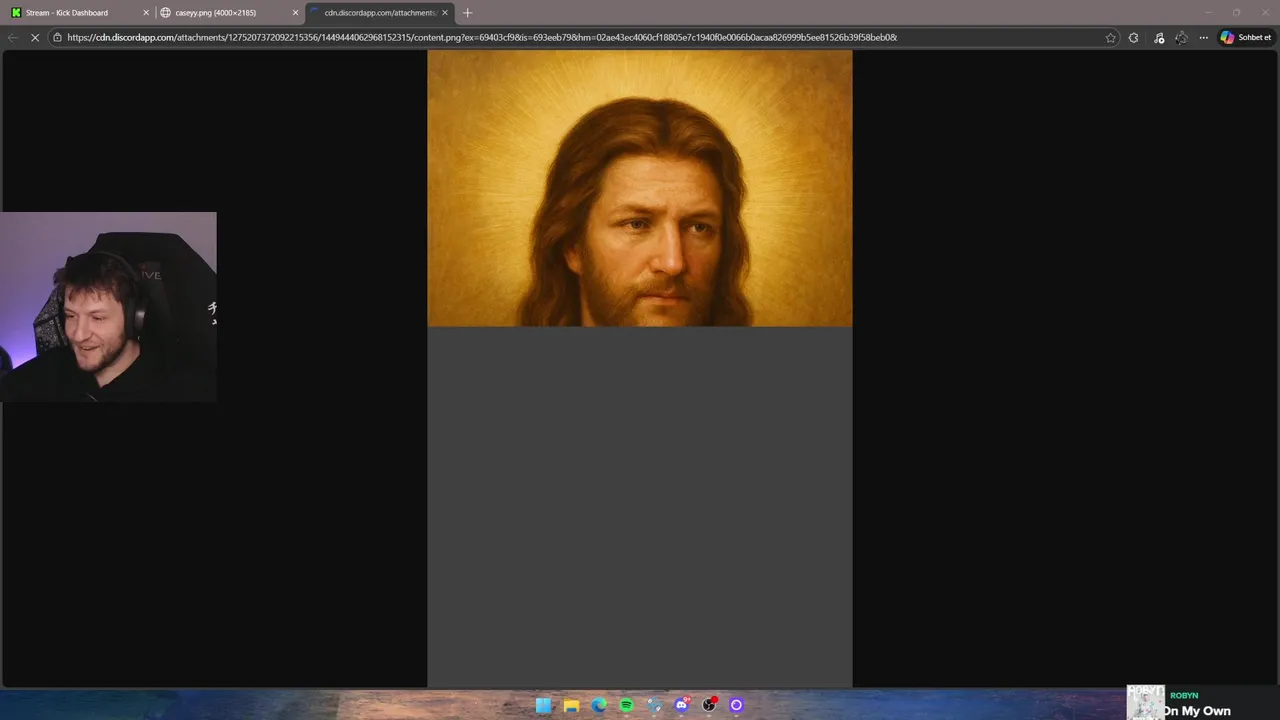Open Microsoft Edge from taskbar
The image size is (1280, 720).
[599, 705]
